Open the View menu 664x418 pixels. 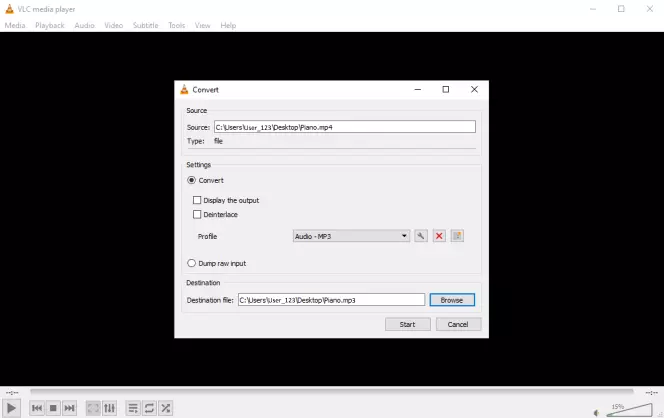tap(202, 25)
